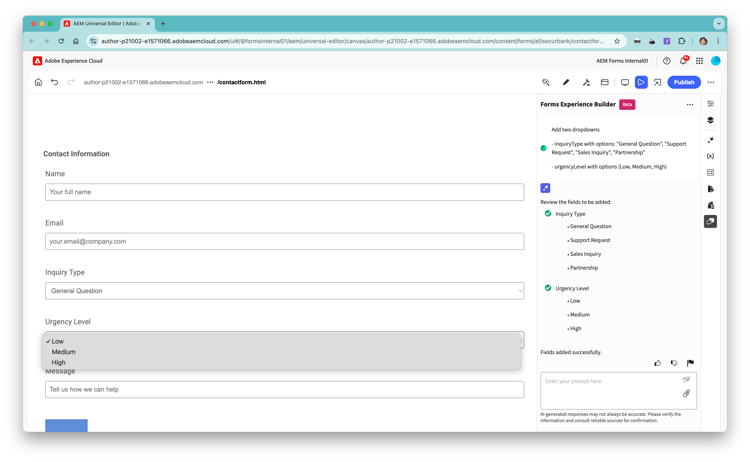Reload the browser page
This screenshot has width=750, height=462.
61,41
